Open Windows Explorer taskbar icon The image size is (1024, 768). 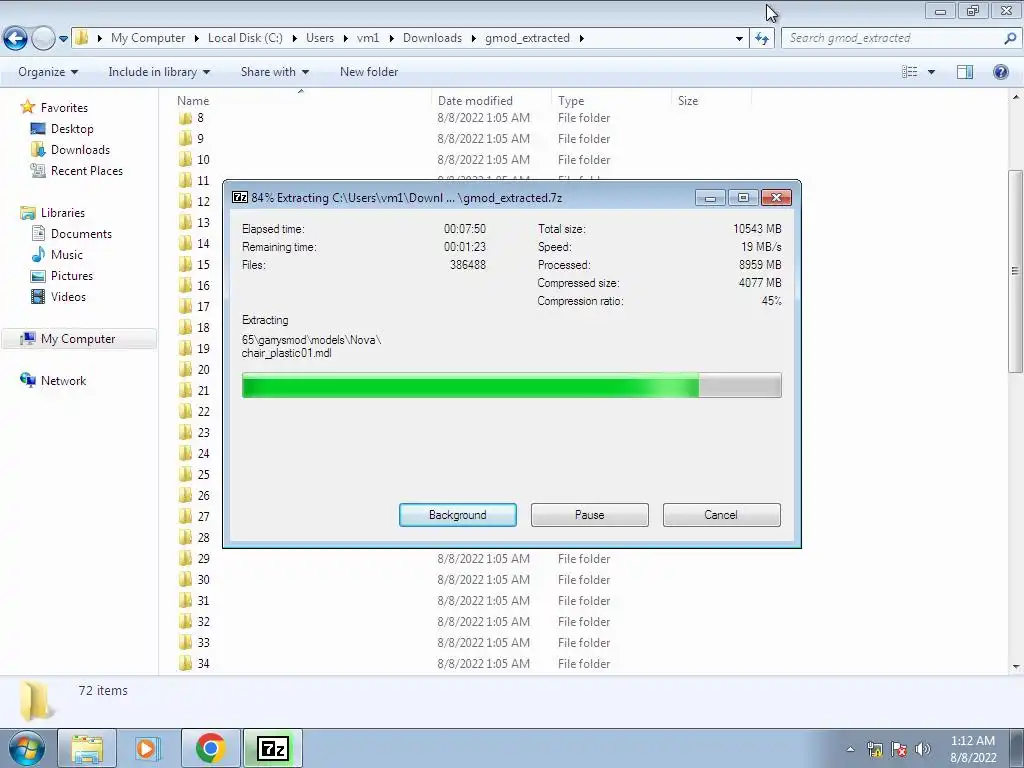tap(87, 748)
